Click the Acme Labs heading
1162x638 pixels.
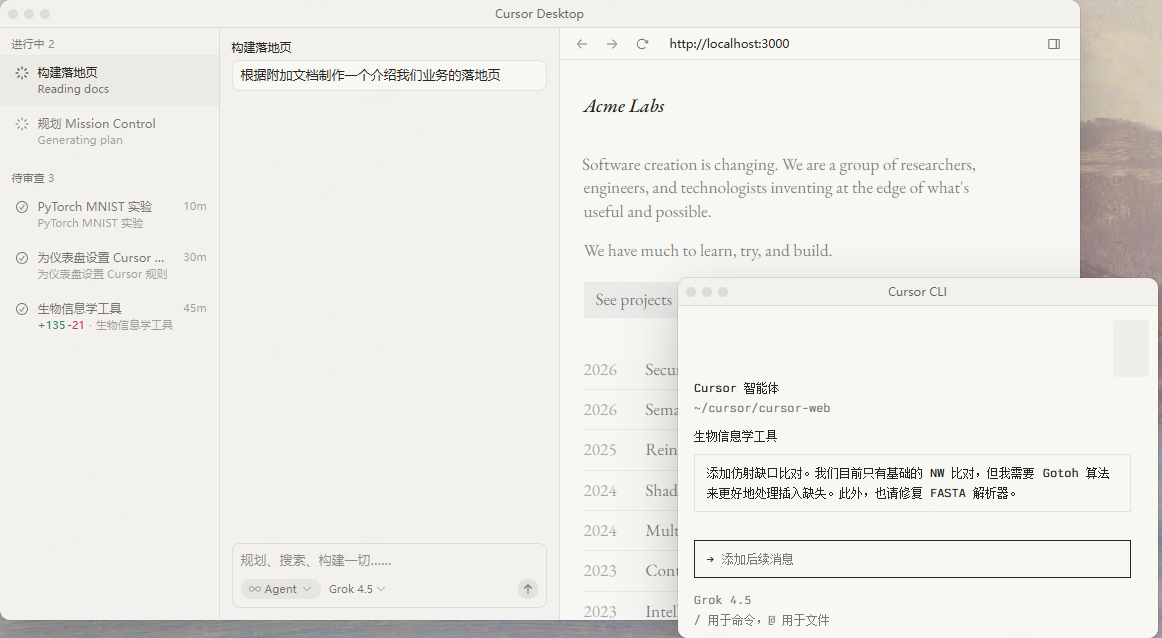tap(624, 107)
